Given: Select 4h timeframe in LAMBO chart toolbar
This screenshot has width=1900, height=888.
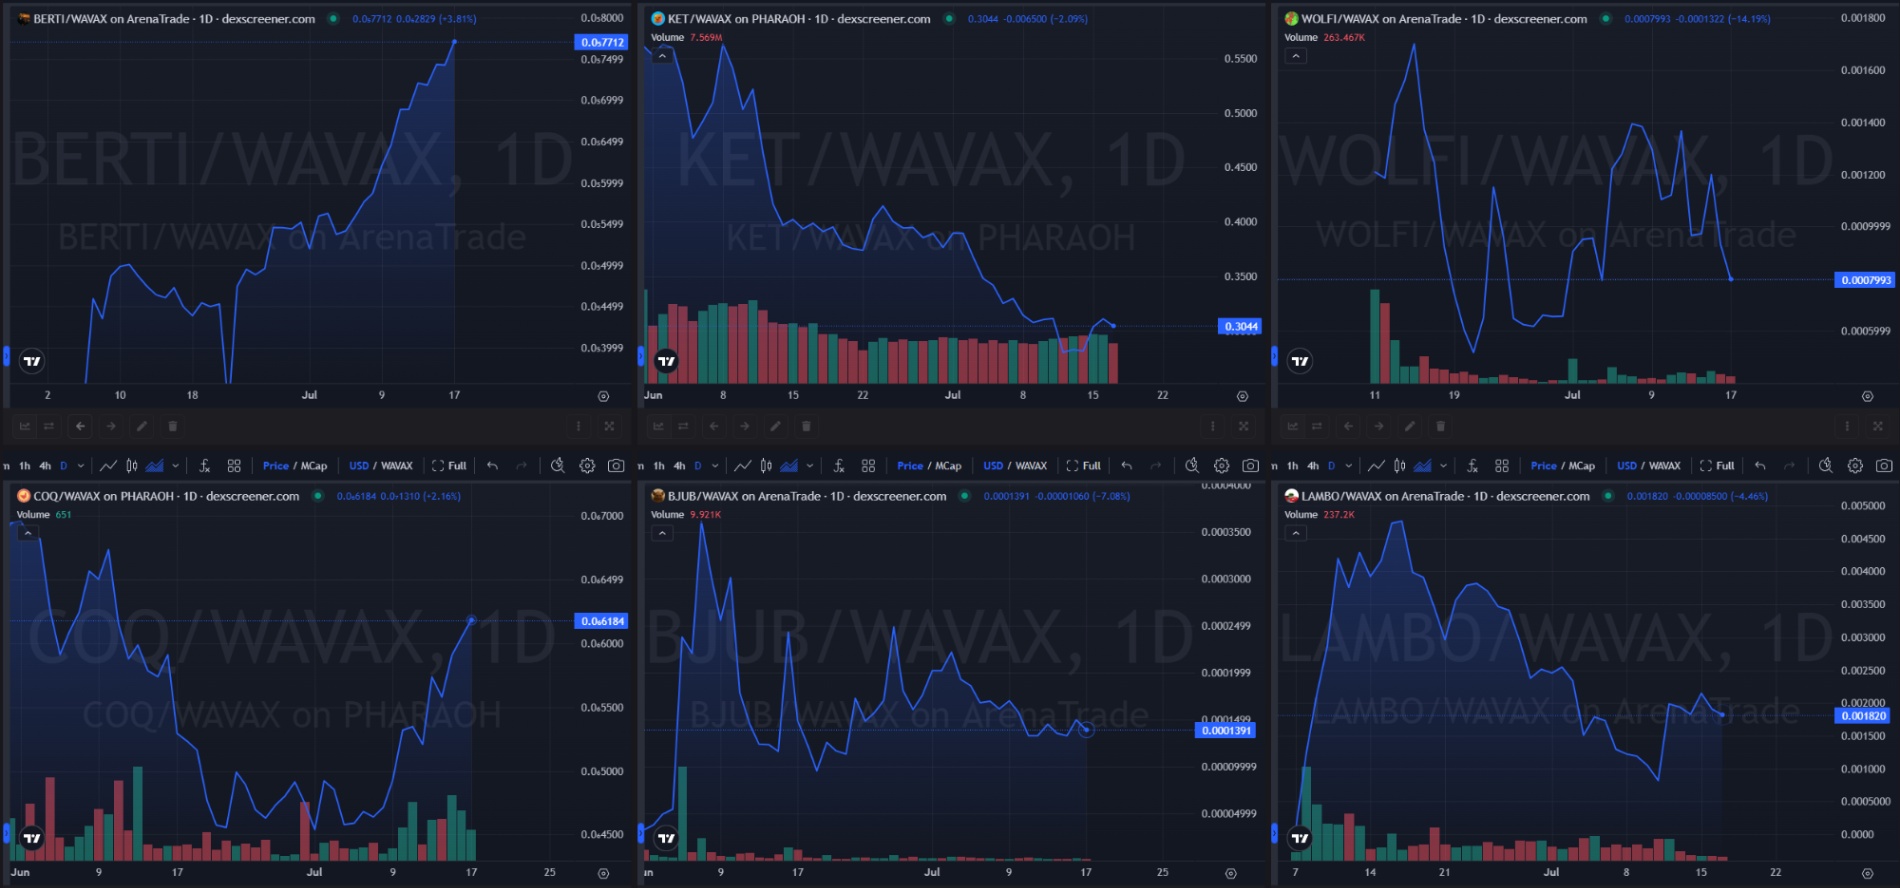Looking at the screenshot, I should click(1312, 466).
